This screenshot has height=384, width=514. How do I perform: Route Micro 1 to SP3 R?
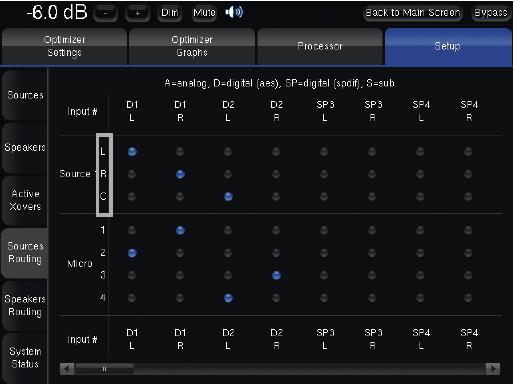[x=372, y=230]
